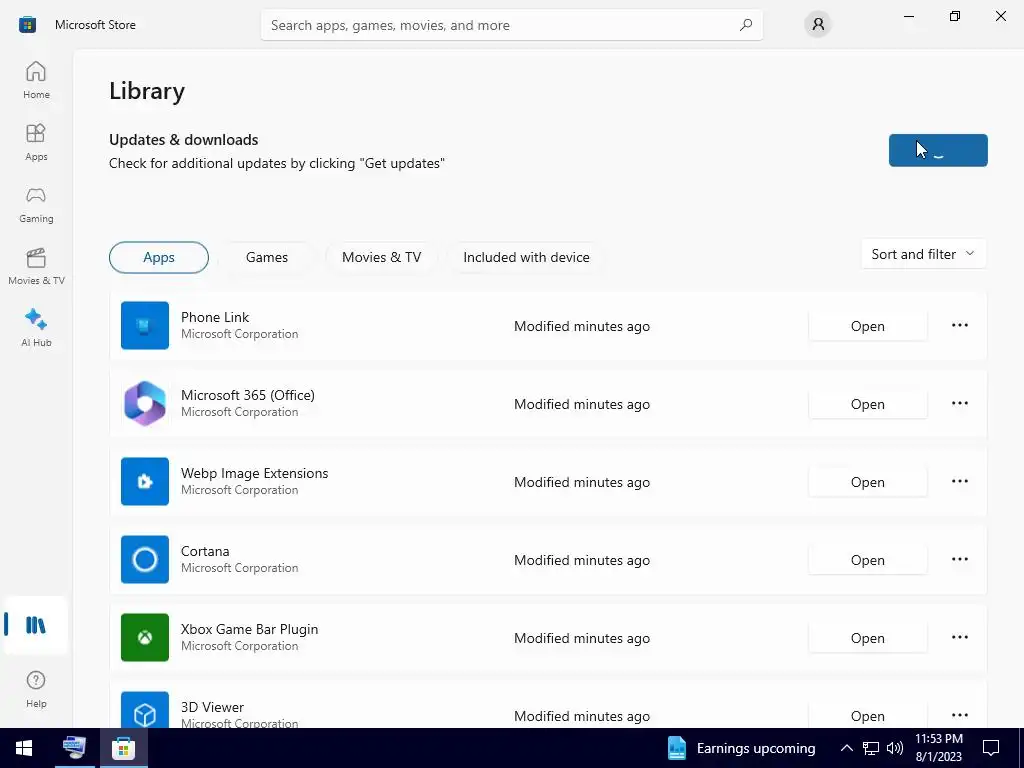1024x768 pixels.
Task: Open the notification center icon
Action: click(x=991, y=748)
